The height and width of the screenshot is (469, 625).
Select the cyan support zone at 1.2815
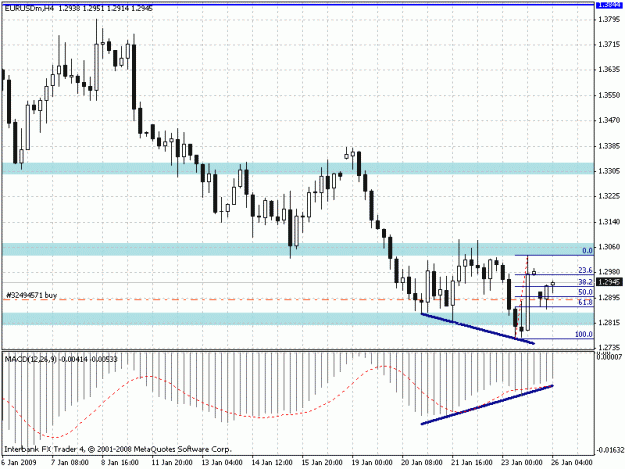(298, 319)
